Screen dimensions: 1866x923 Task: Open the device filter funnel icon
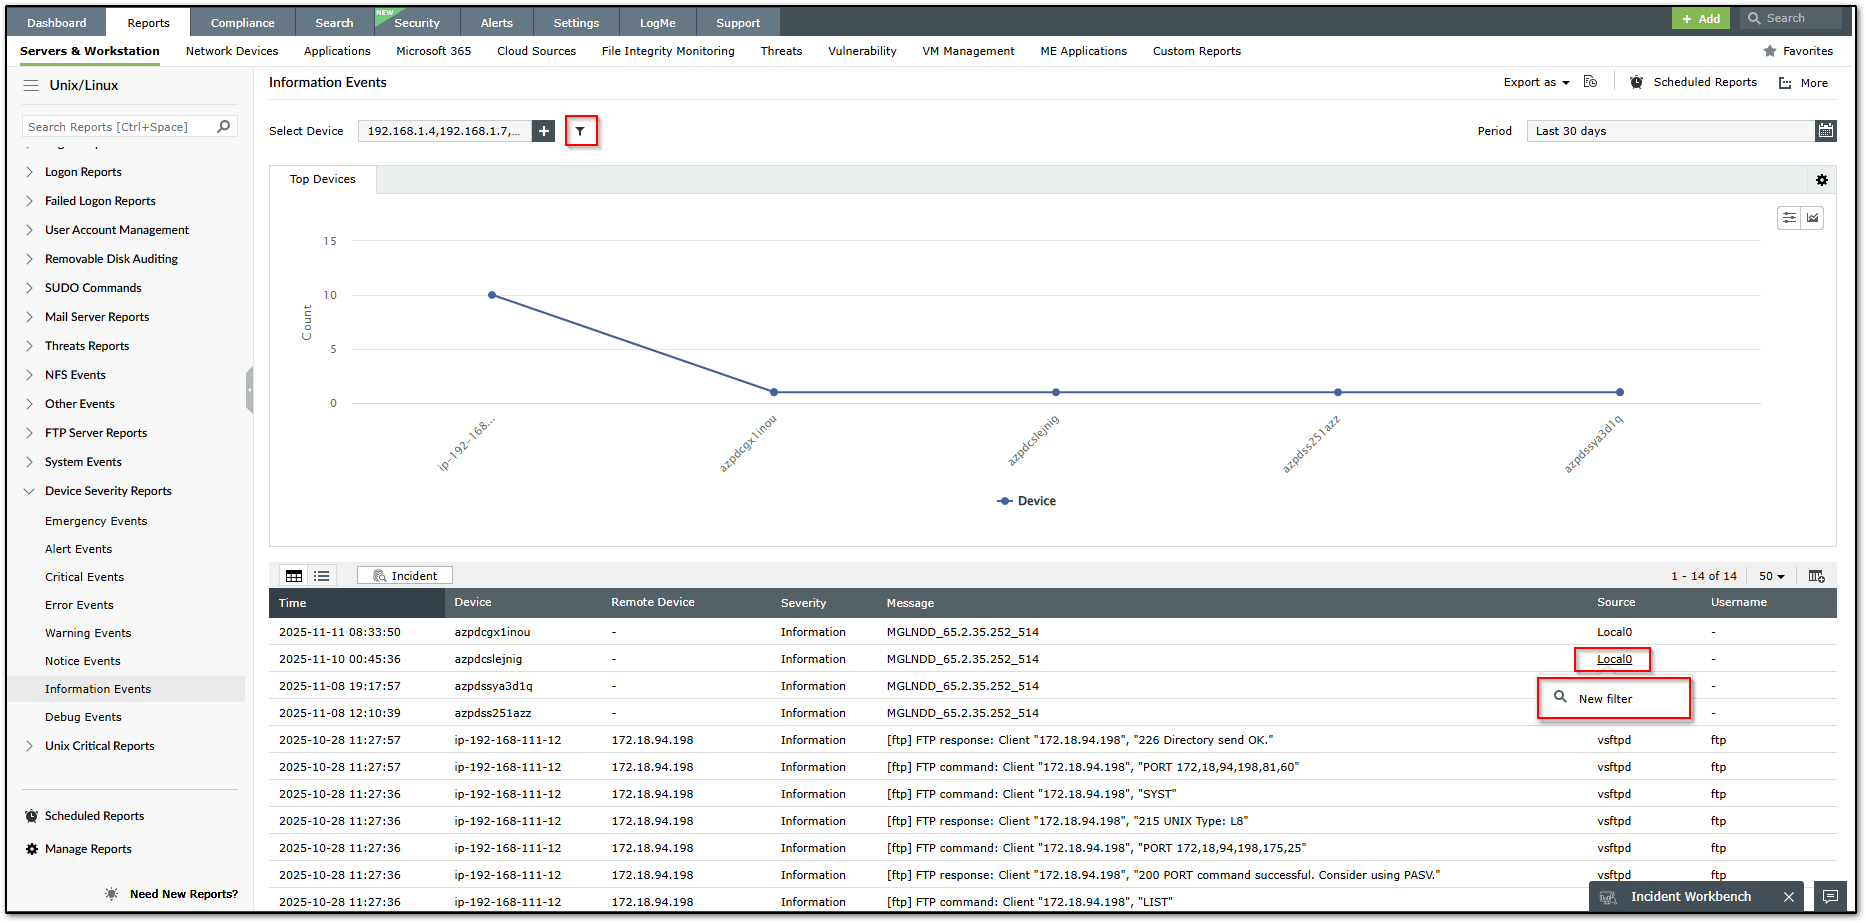pyautogui.click(x=580, y=131)
